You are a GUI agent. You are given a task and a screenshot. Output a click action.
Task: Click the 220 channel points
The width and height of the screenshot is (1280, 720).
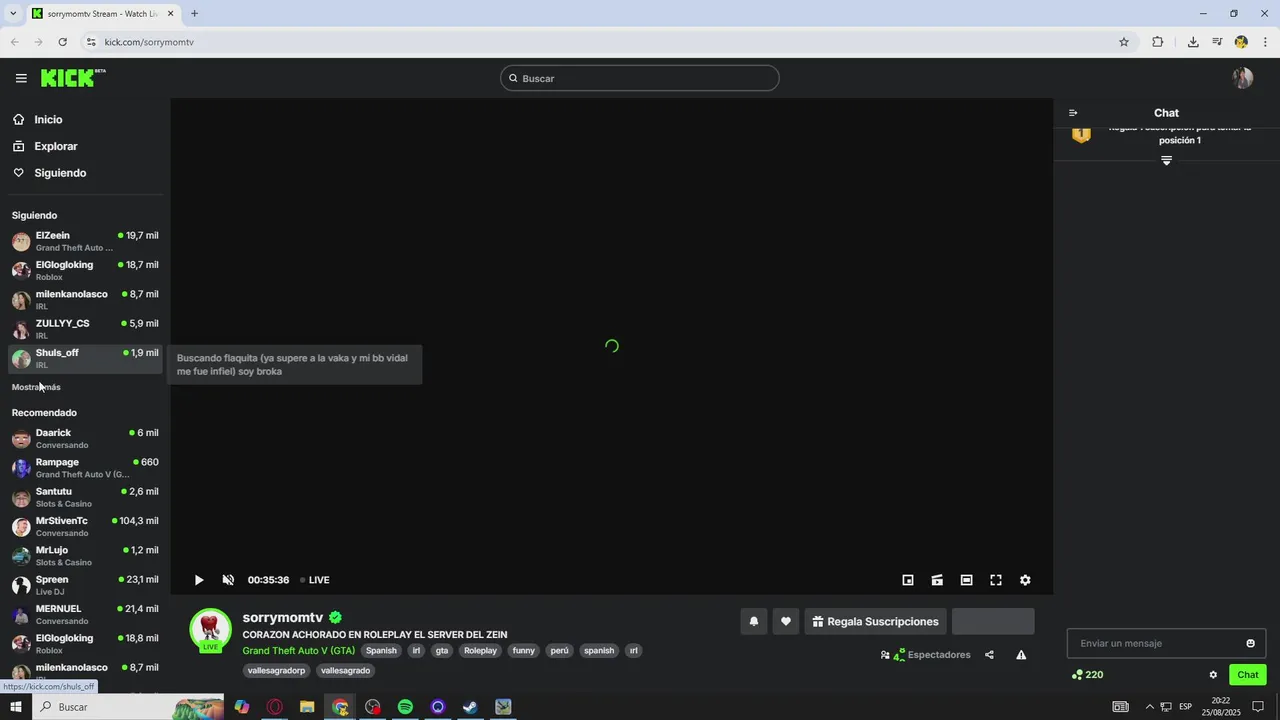coord(1087,675)
